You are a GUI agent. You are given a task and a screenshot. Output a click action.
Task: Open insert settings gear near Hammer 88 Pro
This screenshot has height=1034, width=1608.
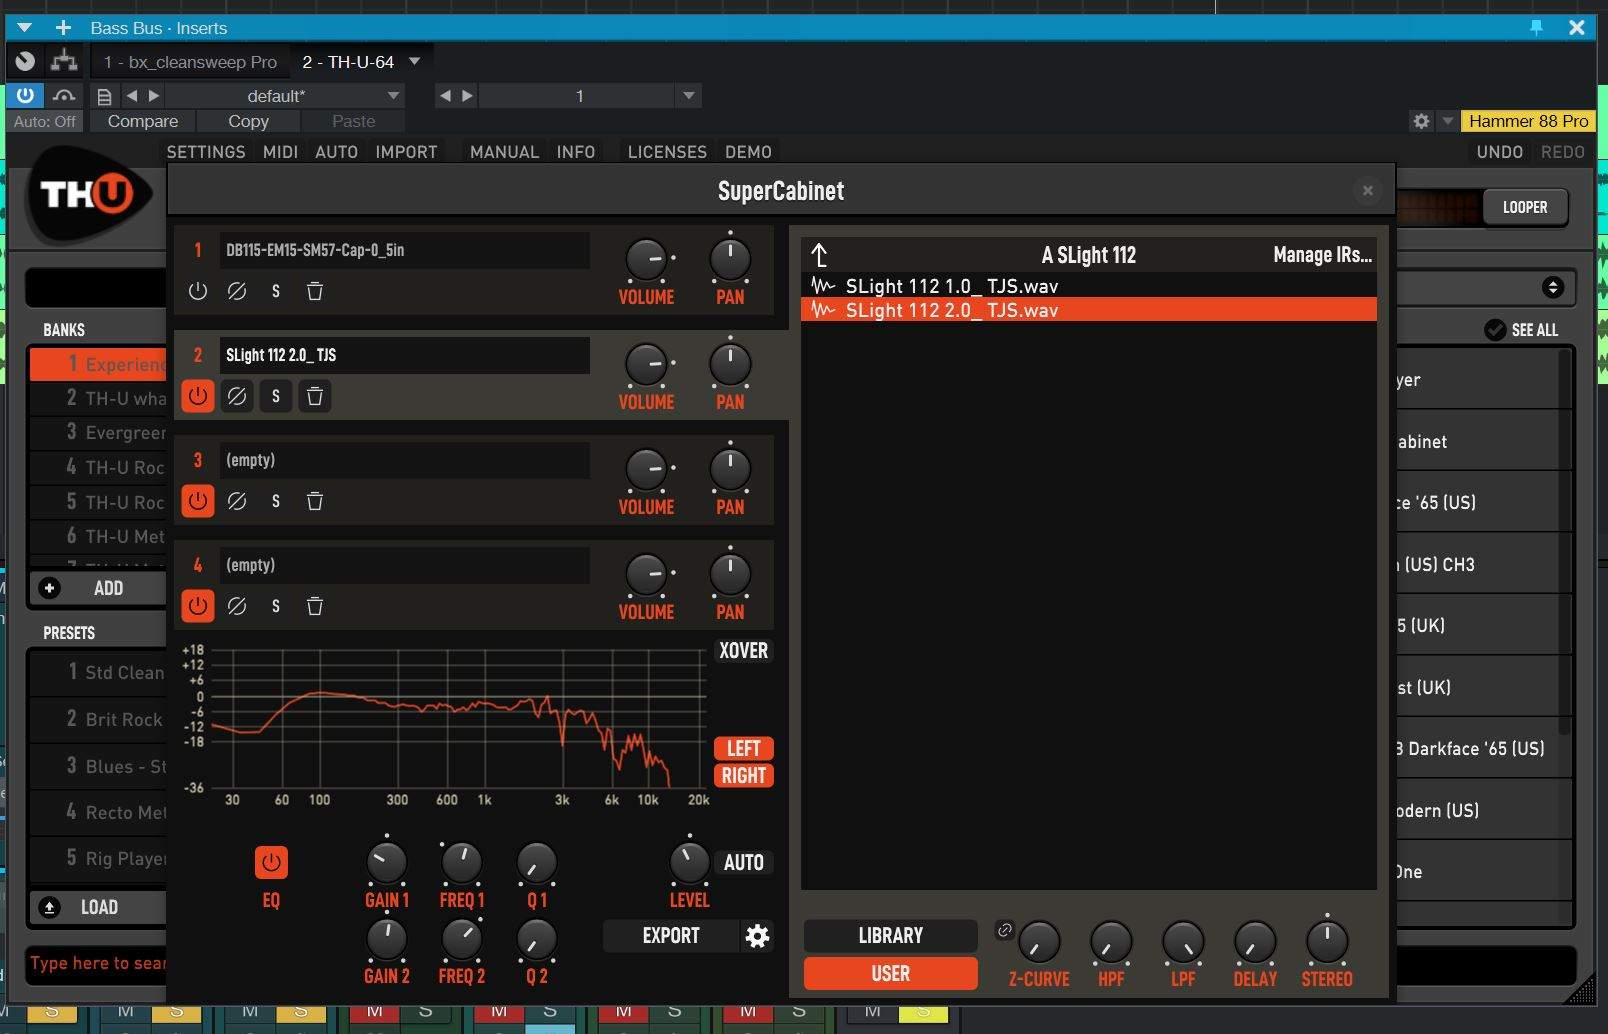click(x=1421, y=121)
